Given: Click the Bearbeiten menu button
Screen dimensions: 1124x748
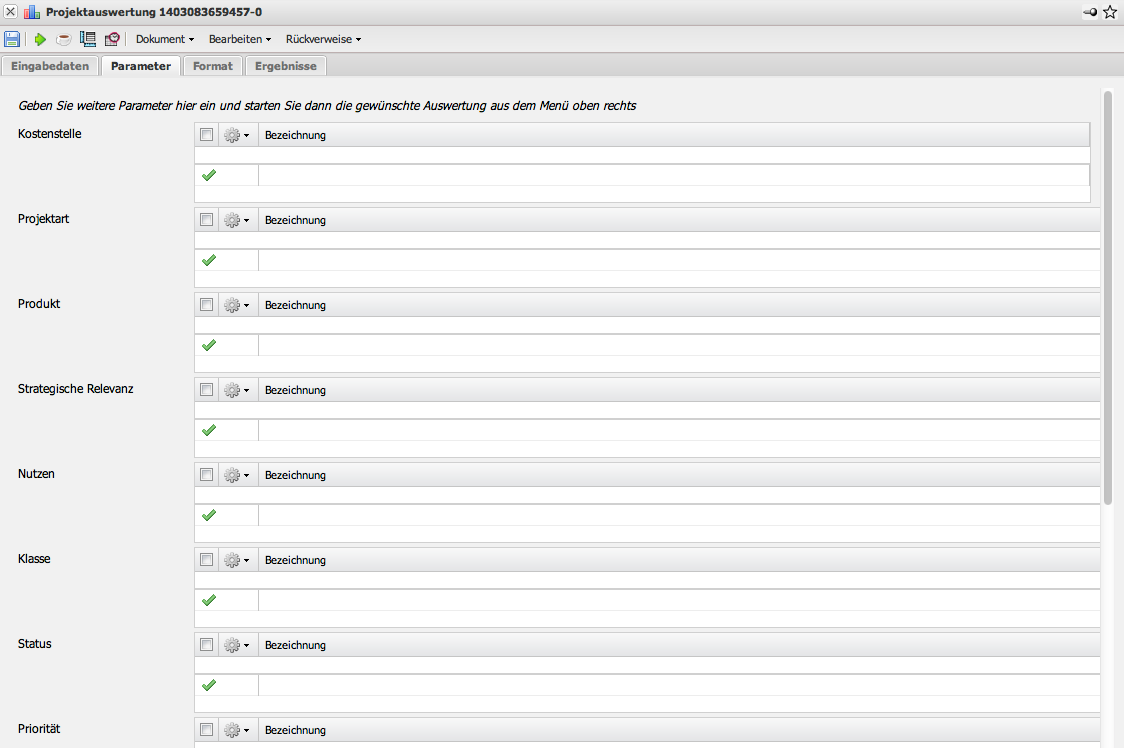Looking at the screenshot, I should (240, 39).
